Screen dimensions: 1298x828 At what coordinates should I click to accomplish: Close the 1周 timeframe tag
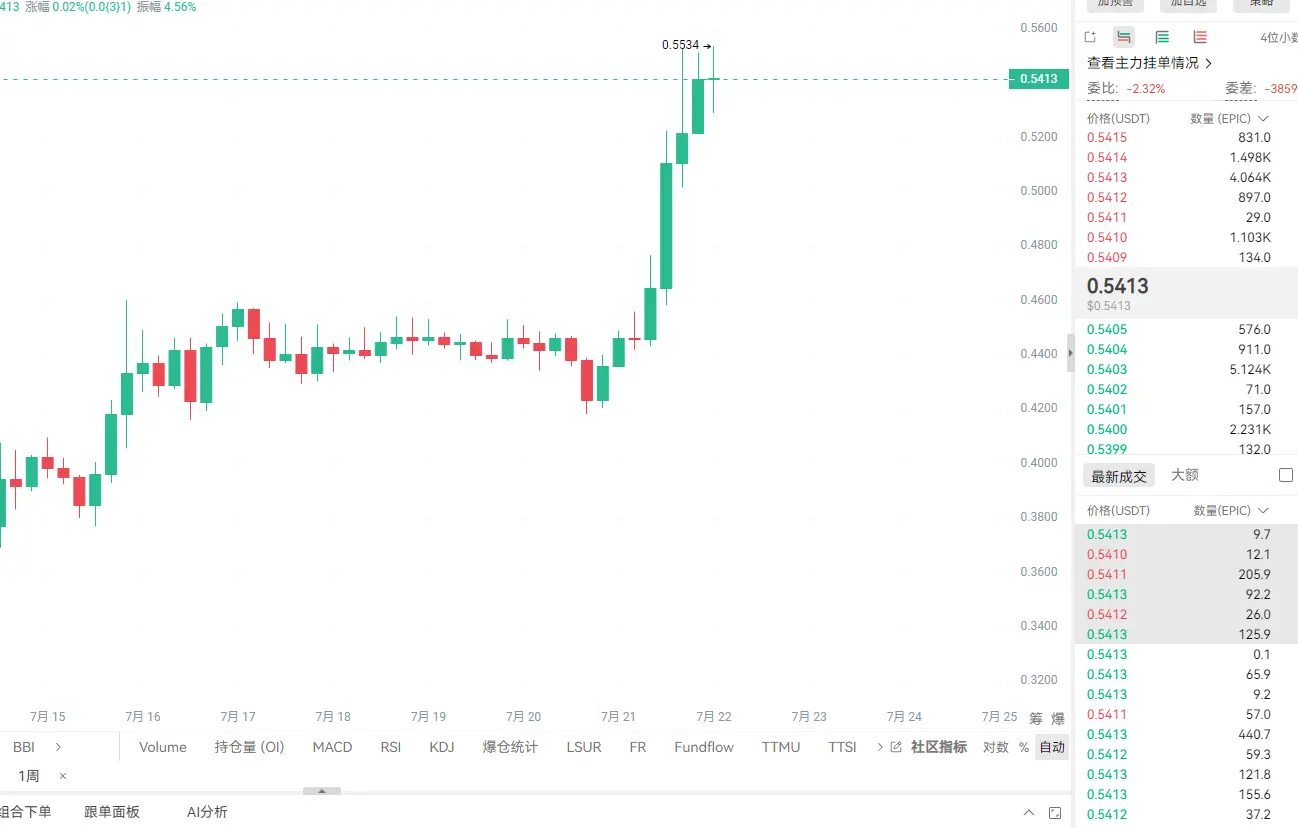tap(63, 776)
